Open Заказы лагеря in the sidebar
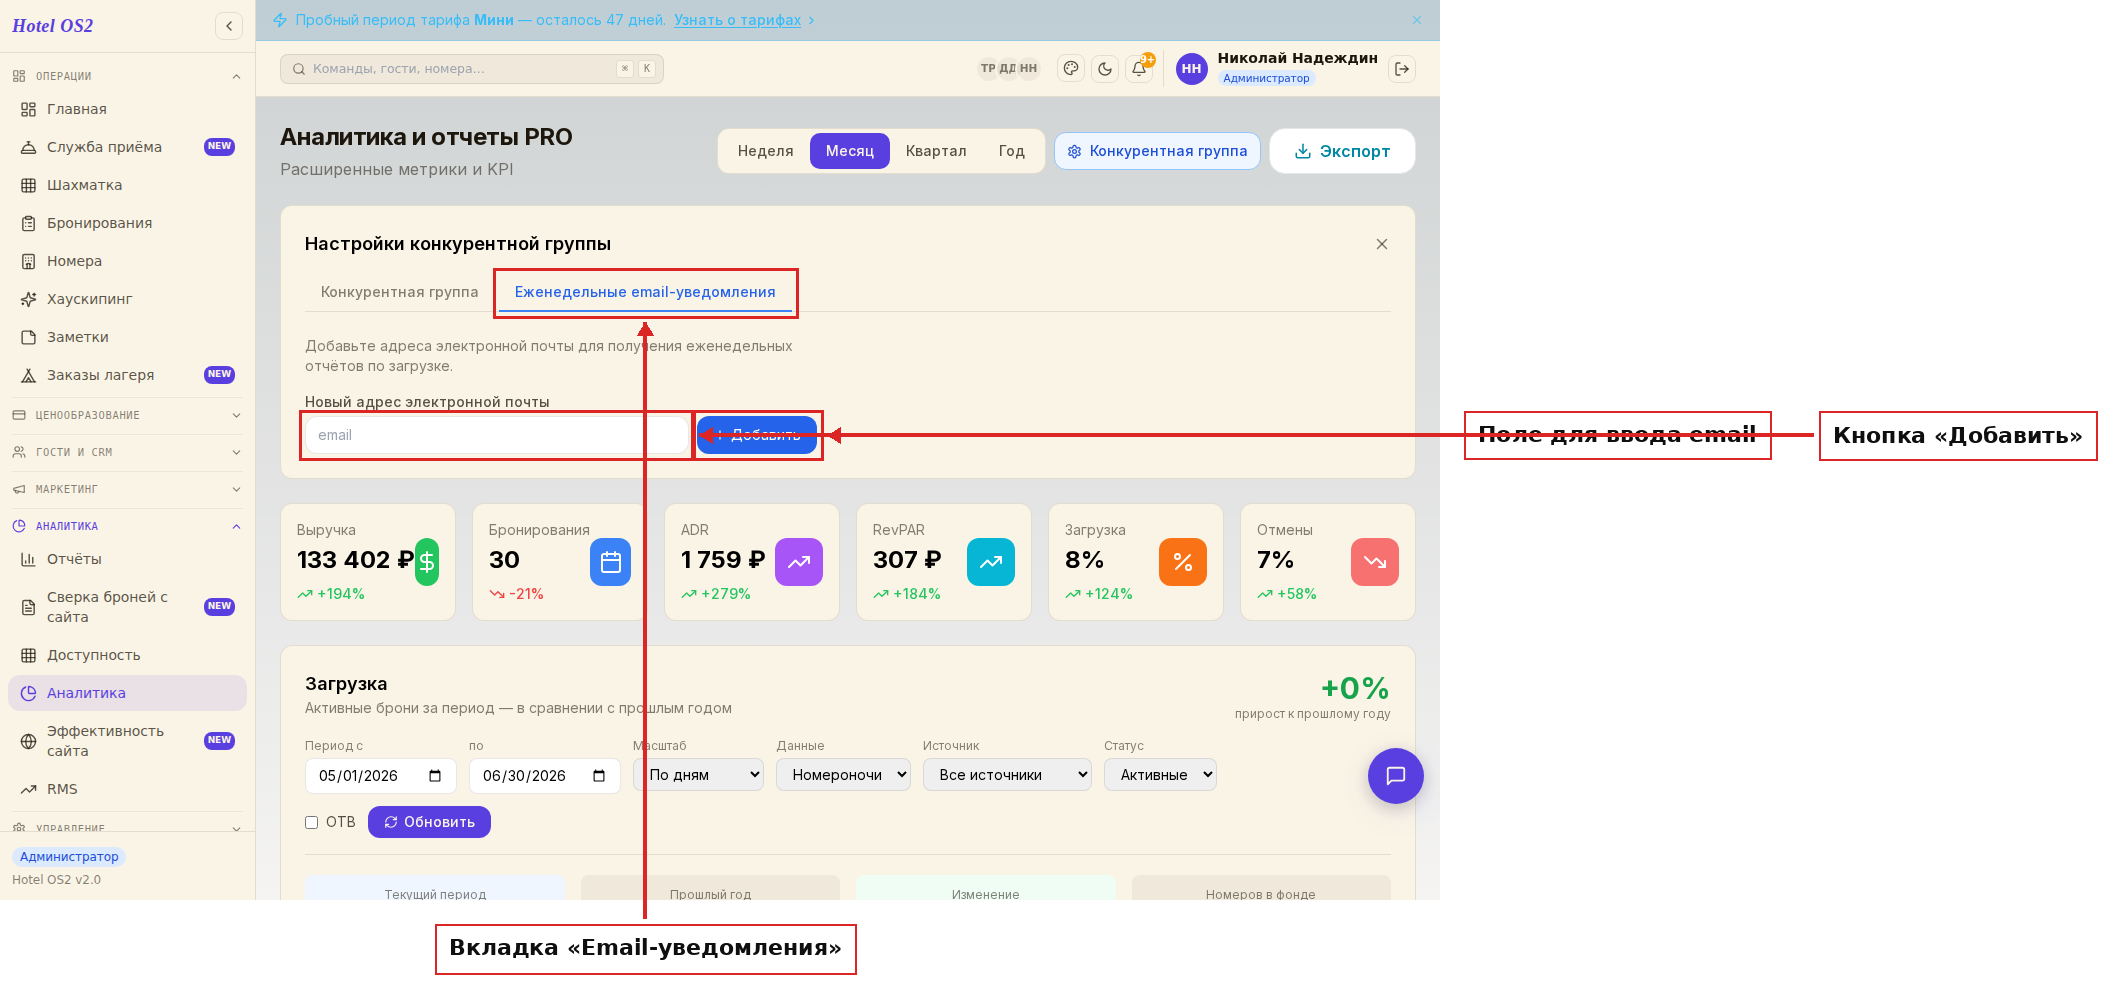This screenshot has height=998, width=2121. 127,375
